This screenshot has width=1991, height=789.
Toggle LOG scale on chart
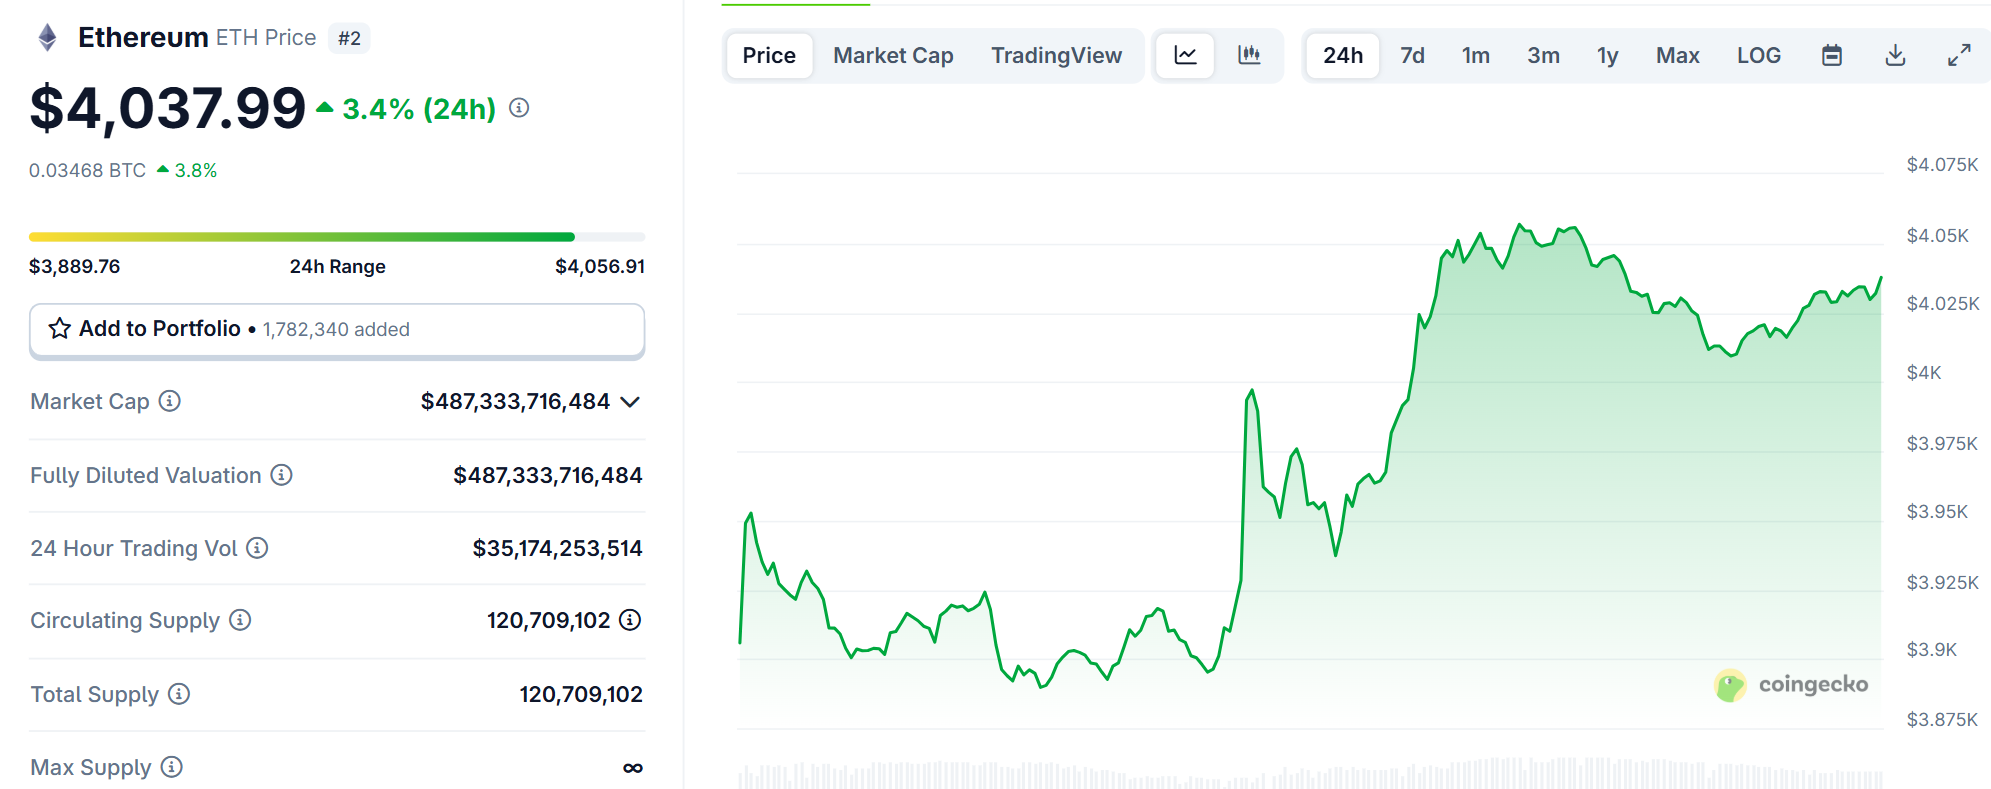pos(1758,55)
